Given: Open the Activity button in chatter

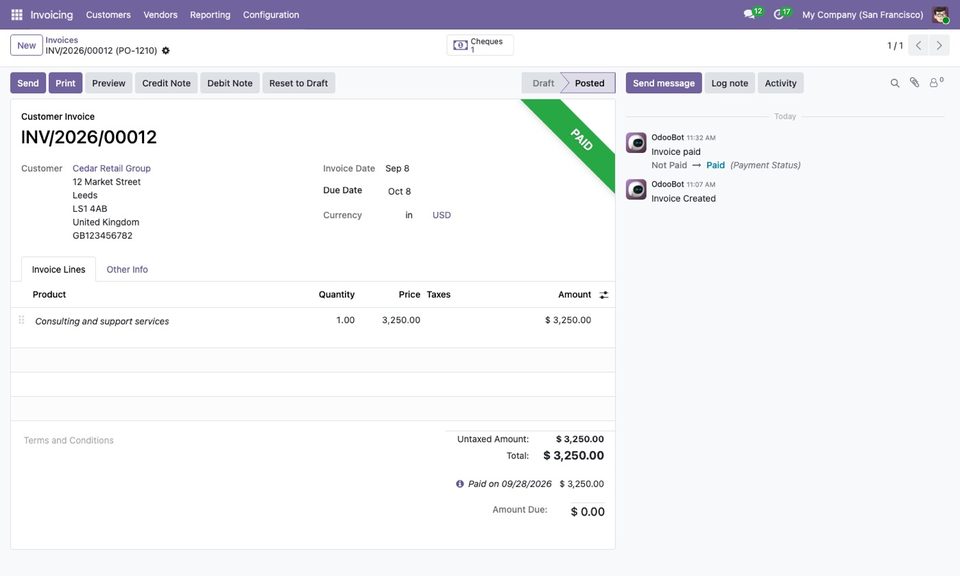Looking at the screenshot, I should click(781, 83).
